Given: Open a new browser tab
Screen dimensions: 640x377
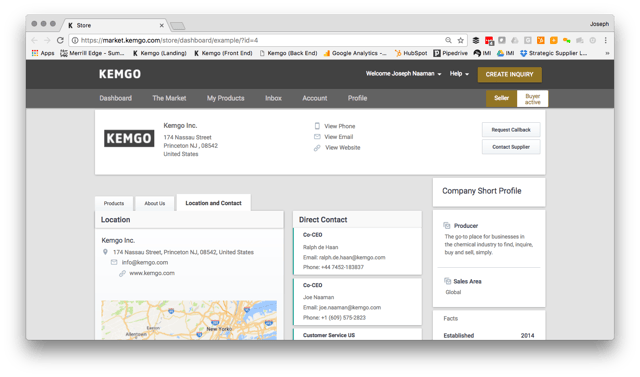Looking at the screenshot, I should tap(178, 26).
